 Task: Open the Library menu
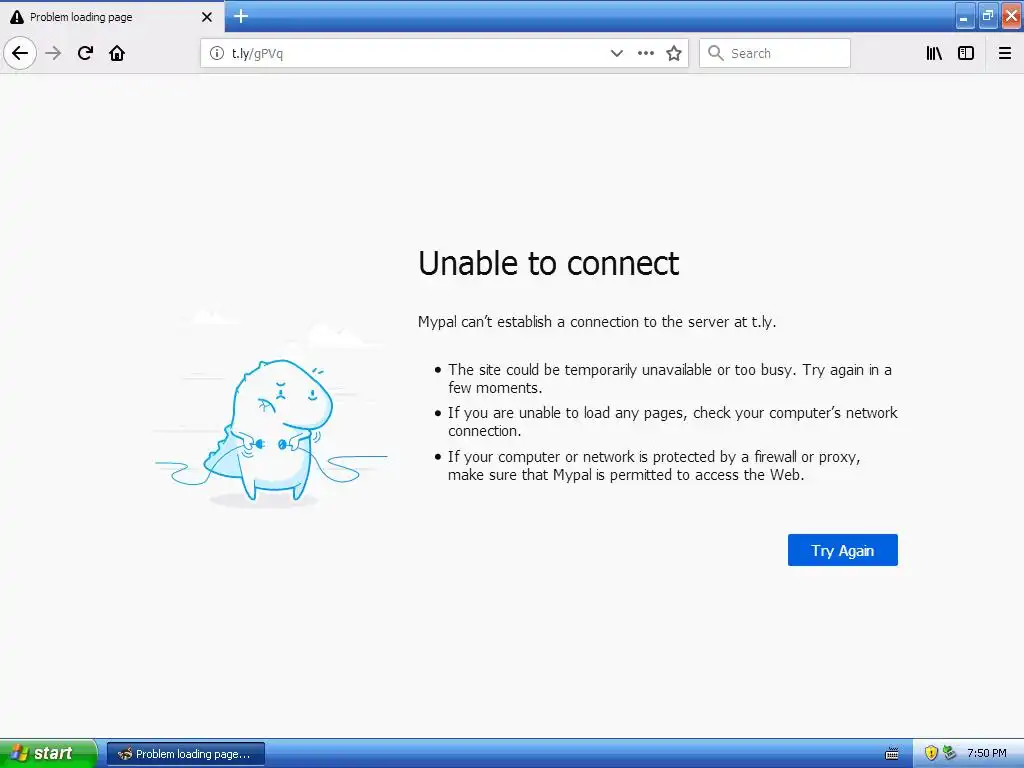coord(934,53)
